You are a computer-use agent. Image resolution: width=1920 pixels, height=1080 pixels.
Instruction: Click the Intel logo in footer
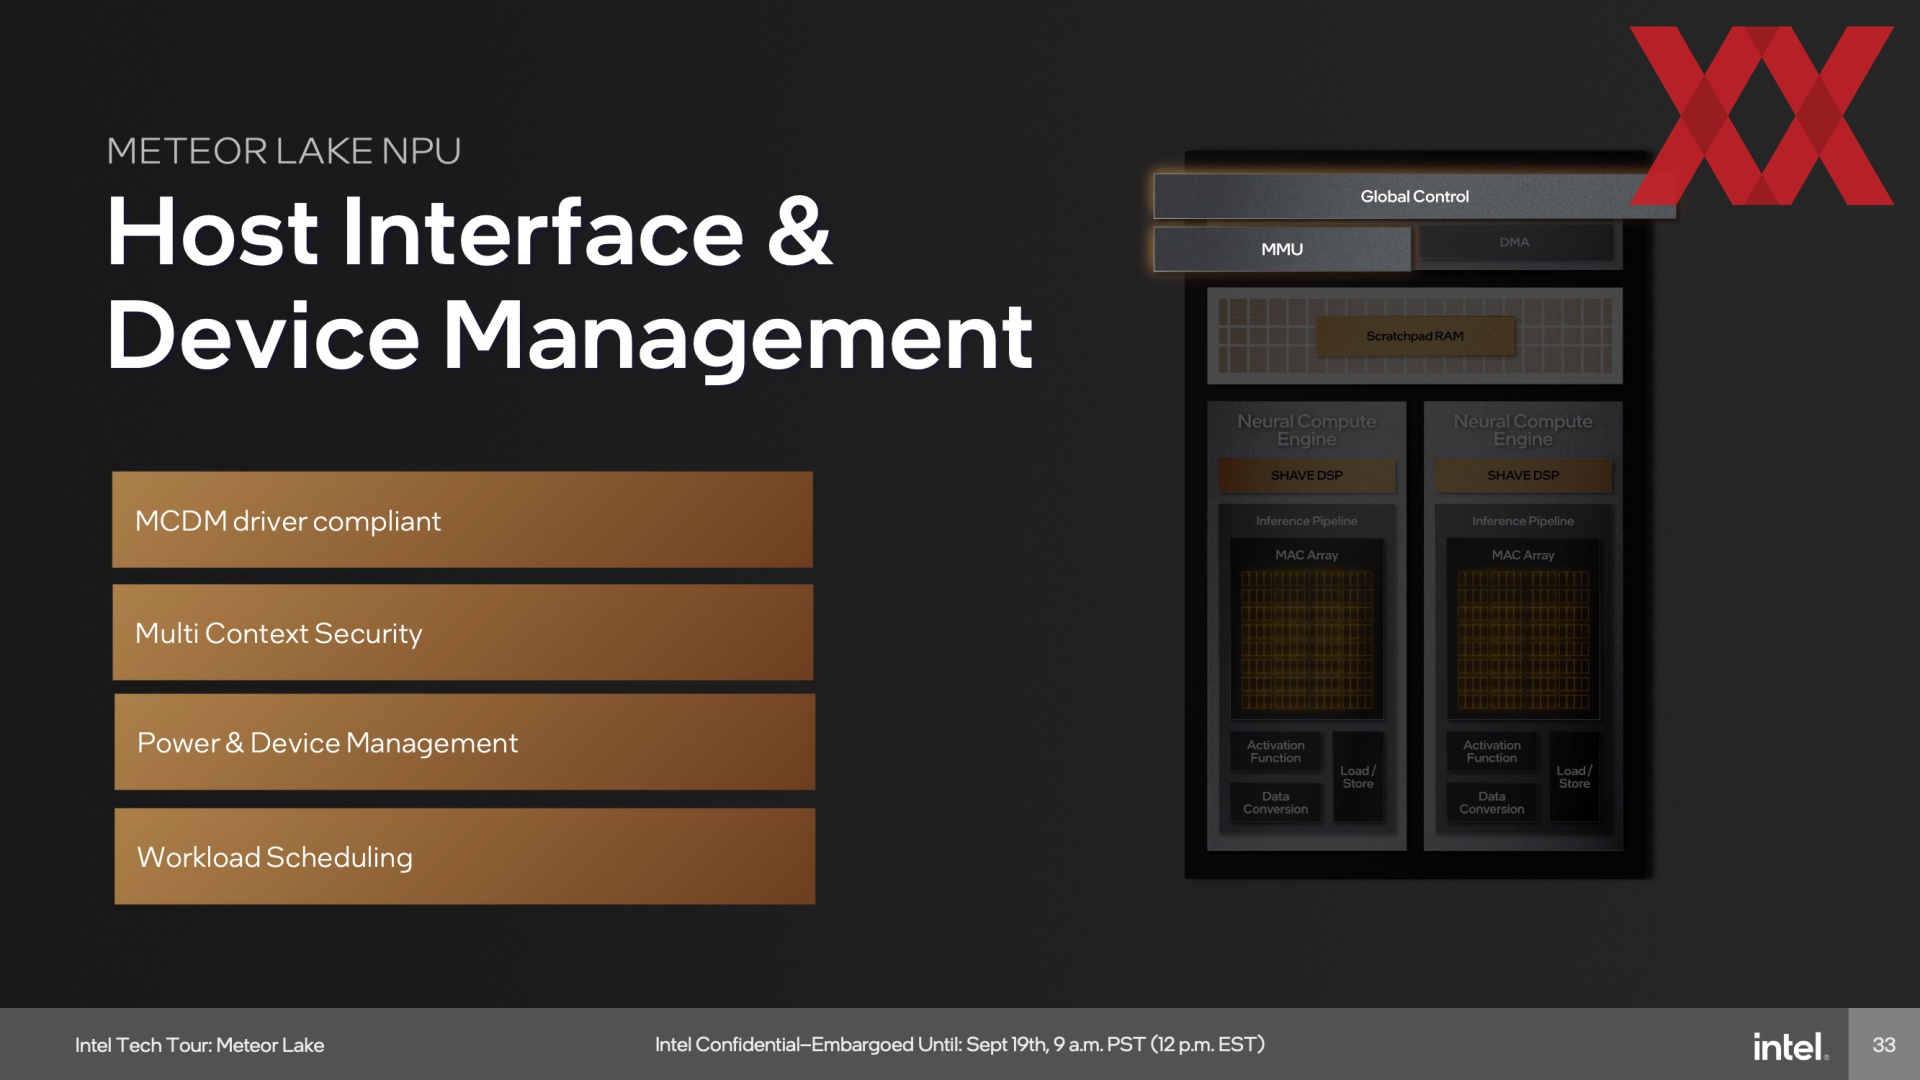[1790, 1046]
